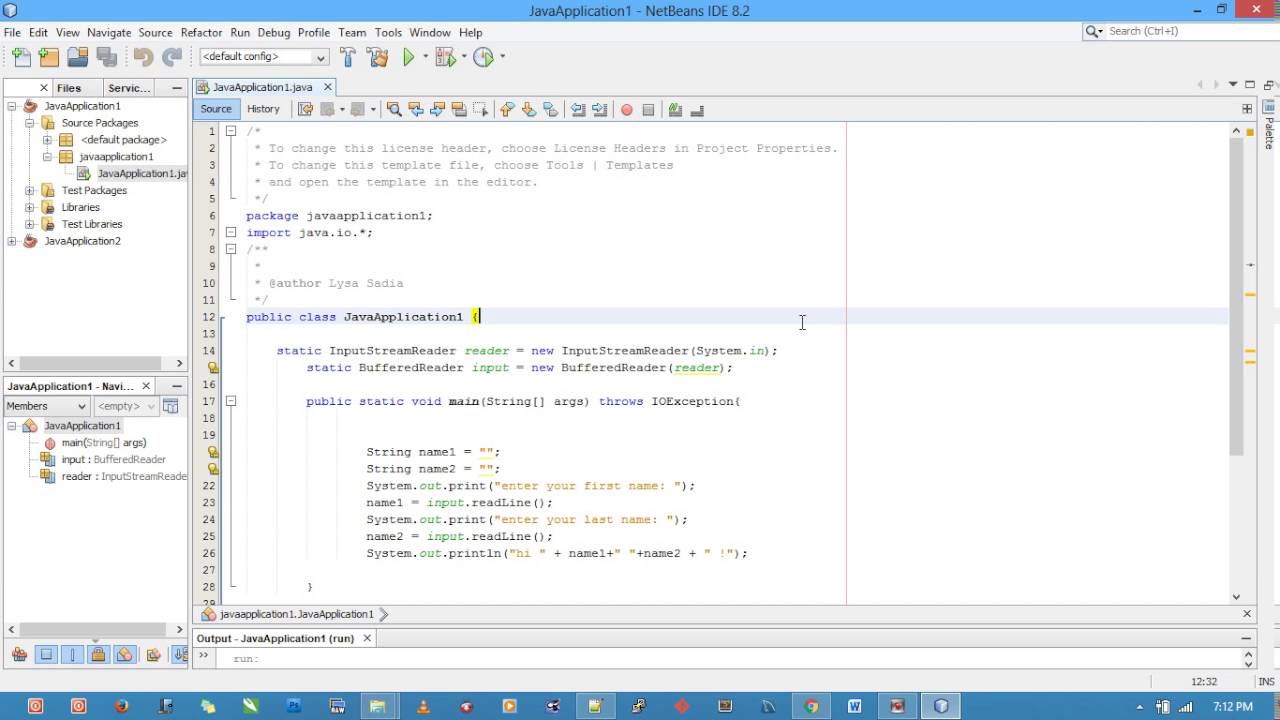Toggle Show Fields filter in Navigator
This screenshot has width=1280, height=720.
pyautogui.click(x=46, y=655)
